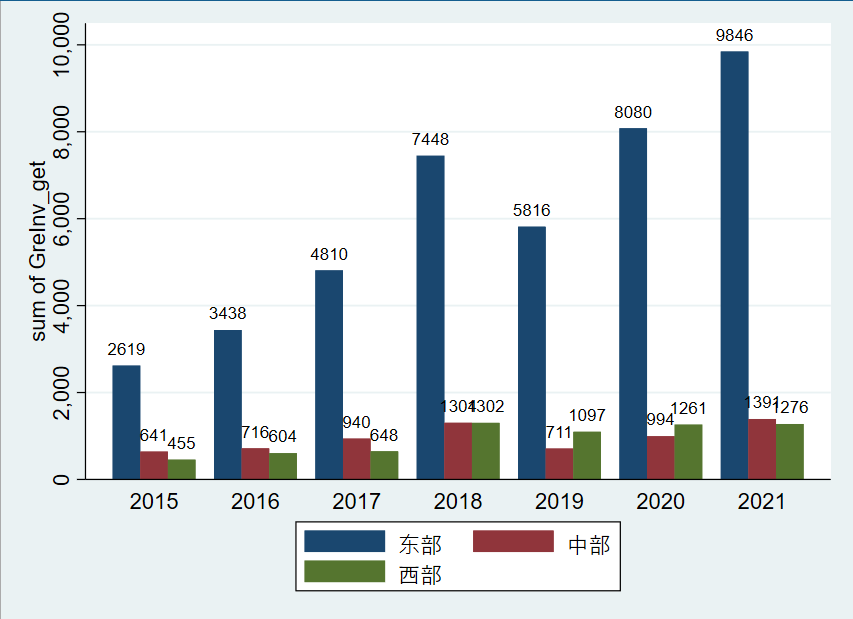Click the 2018 blue bar labeled 7448

click(x=430, y=317)
